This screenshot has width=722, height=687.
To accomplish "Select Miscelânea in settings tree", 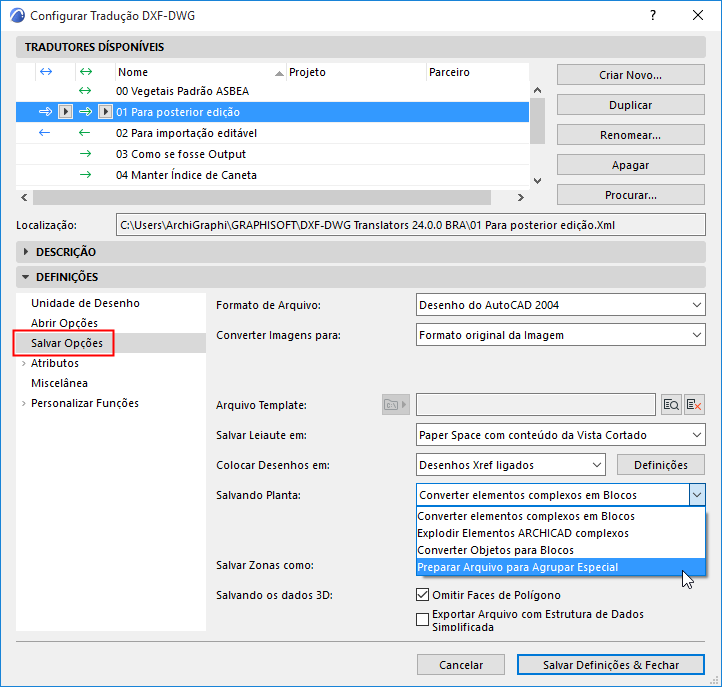I will pyautogui.click(x=59, y=383).
